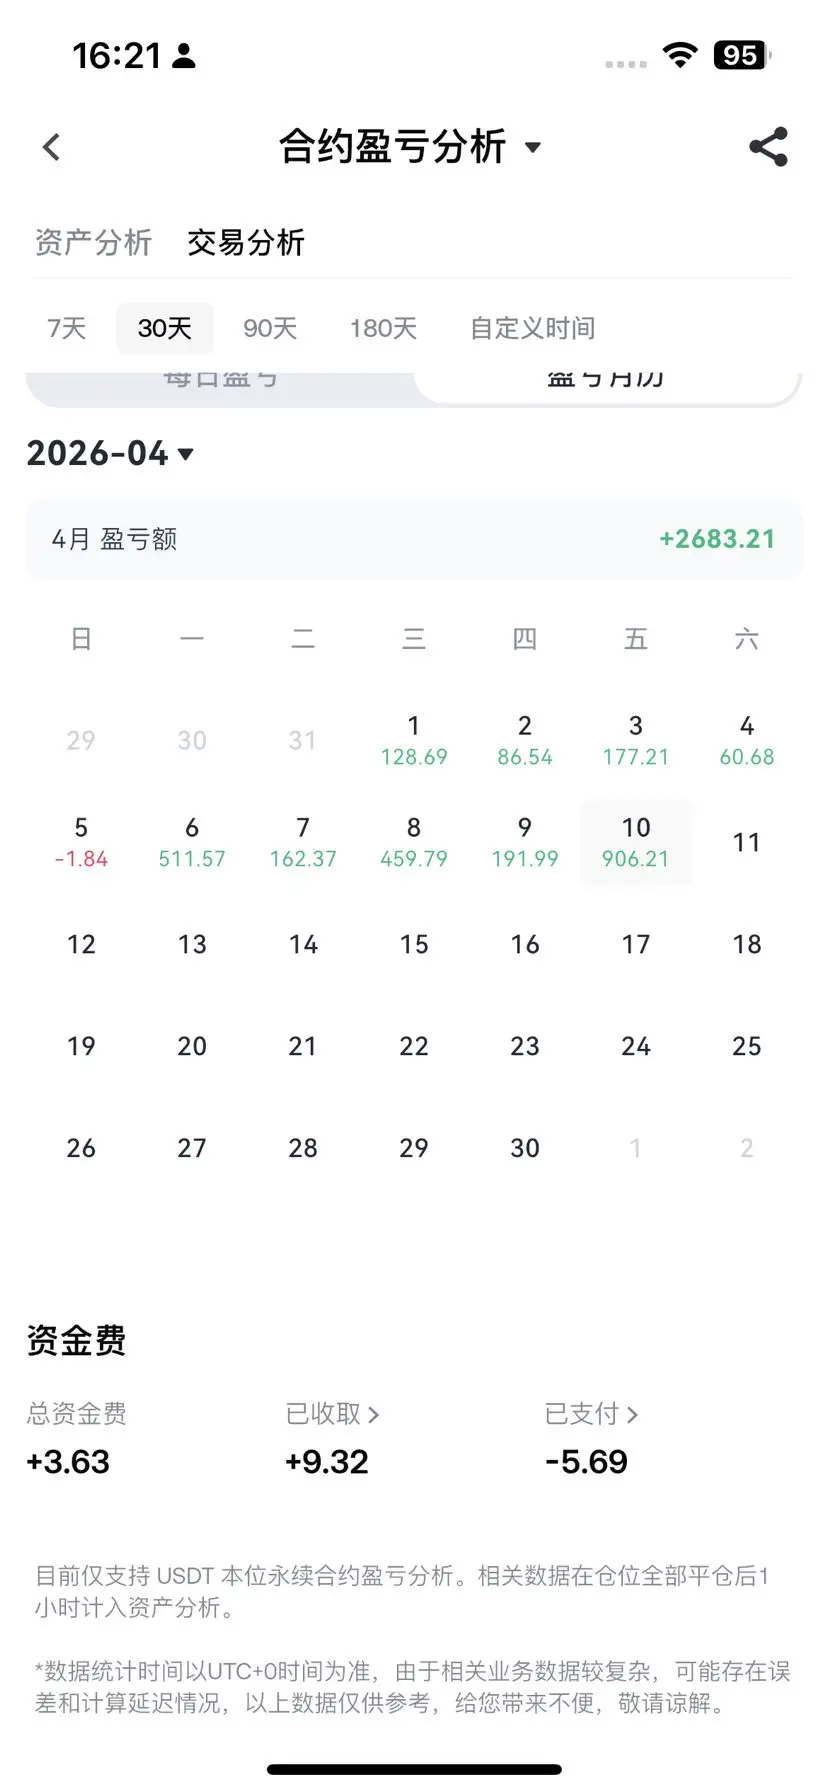This screenshot has height=1792, width=828.
Task: Select calendar day 10 with 906.21
Action: click(x=636, y=842)
